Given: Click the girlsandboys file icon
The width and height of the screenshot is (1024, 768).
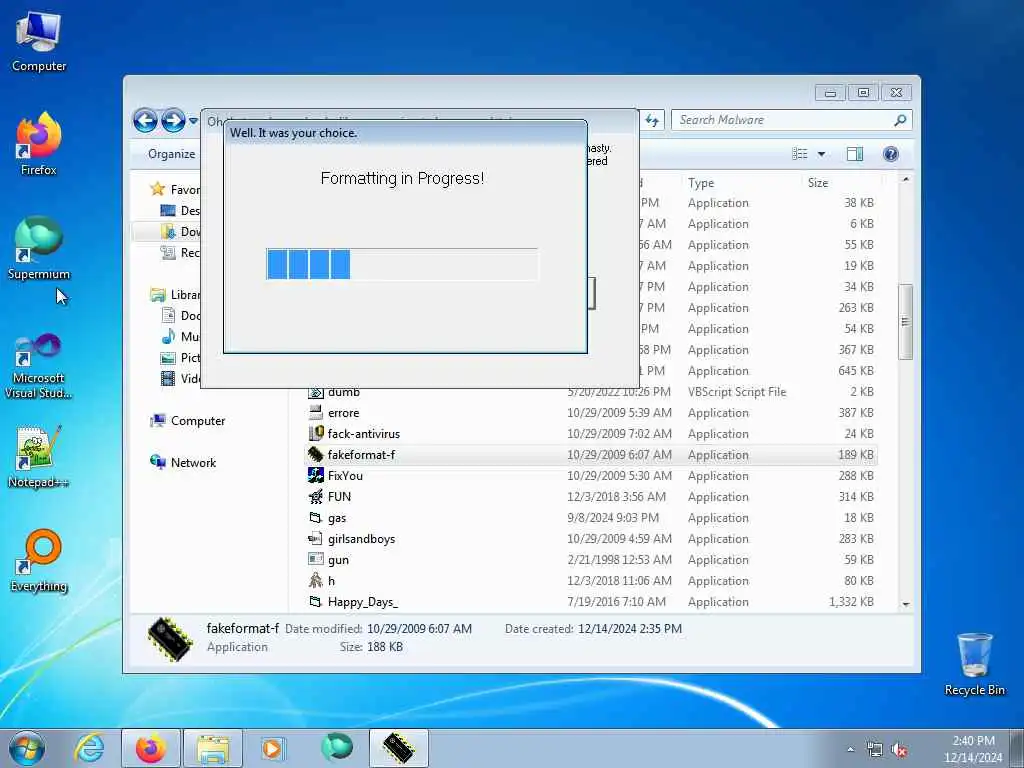Looking at the screenshot, I should [x=315, y=539].
